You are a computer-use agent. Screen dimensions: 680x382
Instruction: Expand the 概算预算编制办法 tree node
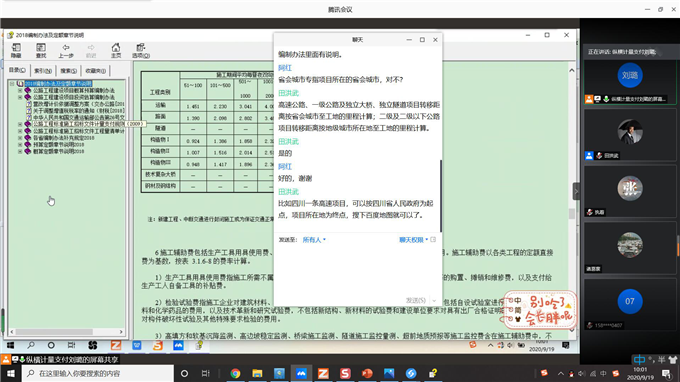[x=20, y=91]
